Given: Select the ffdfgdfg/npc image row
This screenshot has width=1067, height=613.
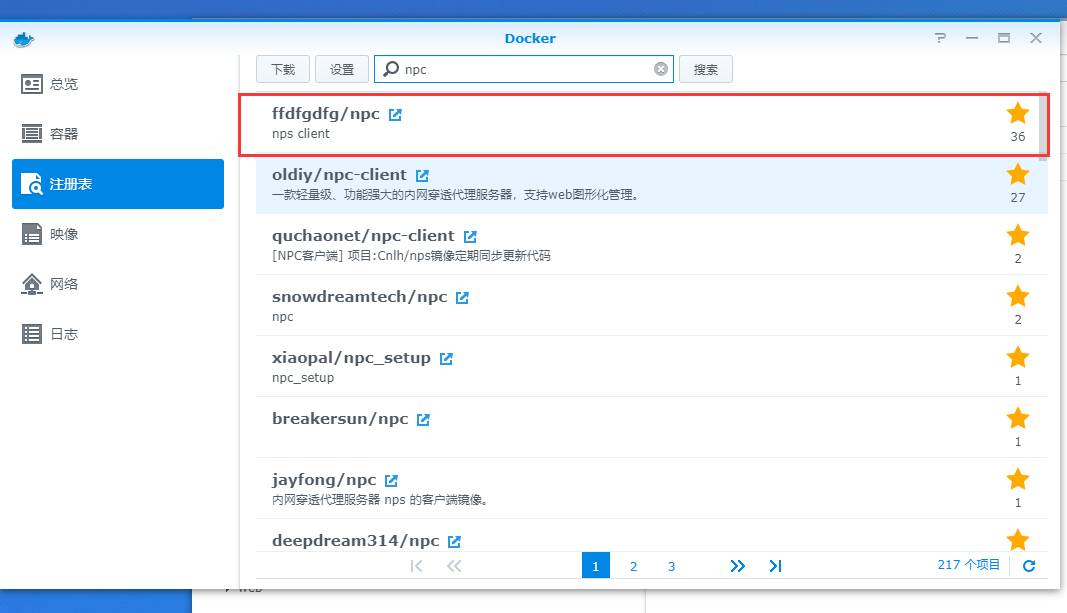Looking at the screenshot, I should [651, 123].
